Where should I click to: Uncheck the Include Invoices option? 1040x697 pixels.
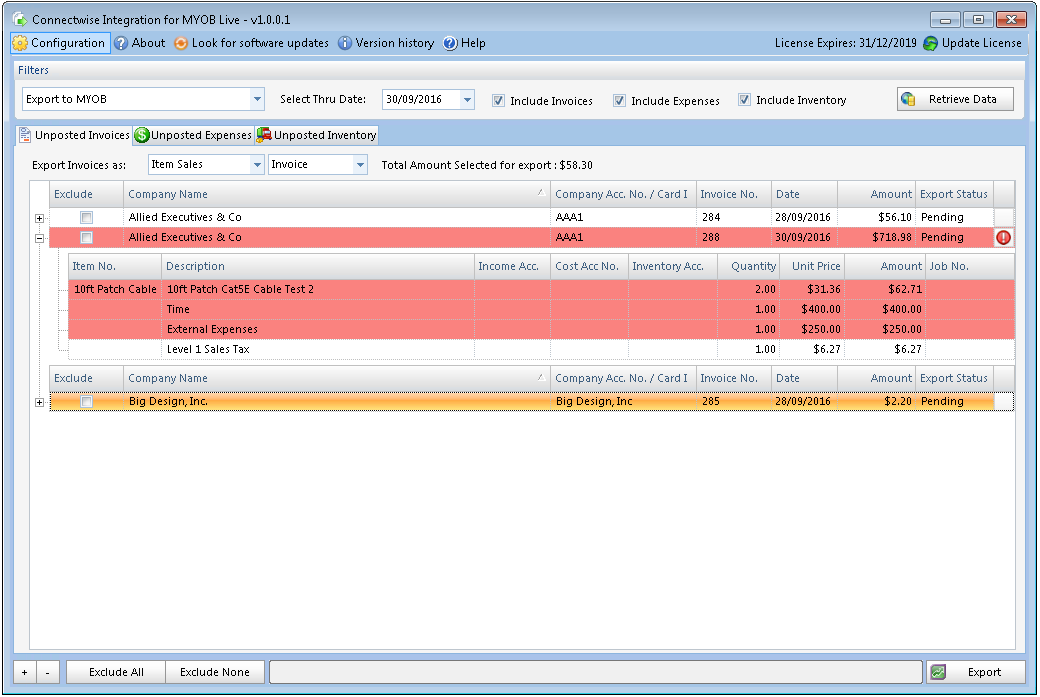[x=496, y=100]
